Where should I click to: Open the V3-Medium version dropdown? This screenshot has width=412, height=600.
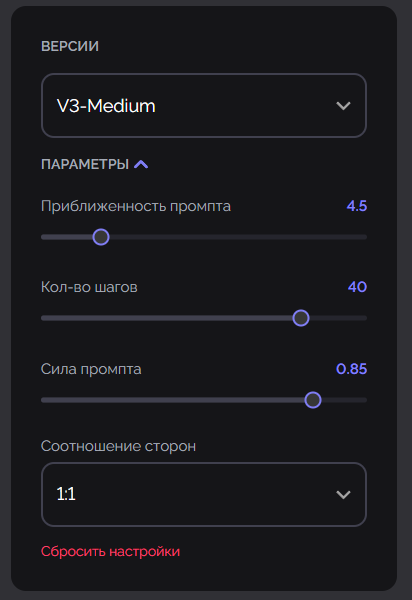pyautogui.click(x=204, y=106)
